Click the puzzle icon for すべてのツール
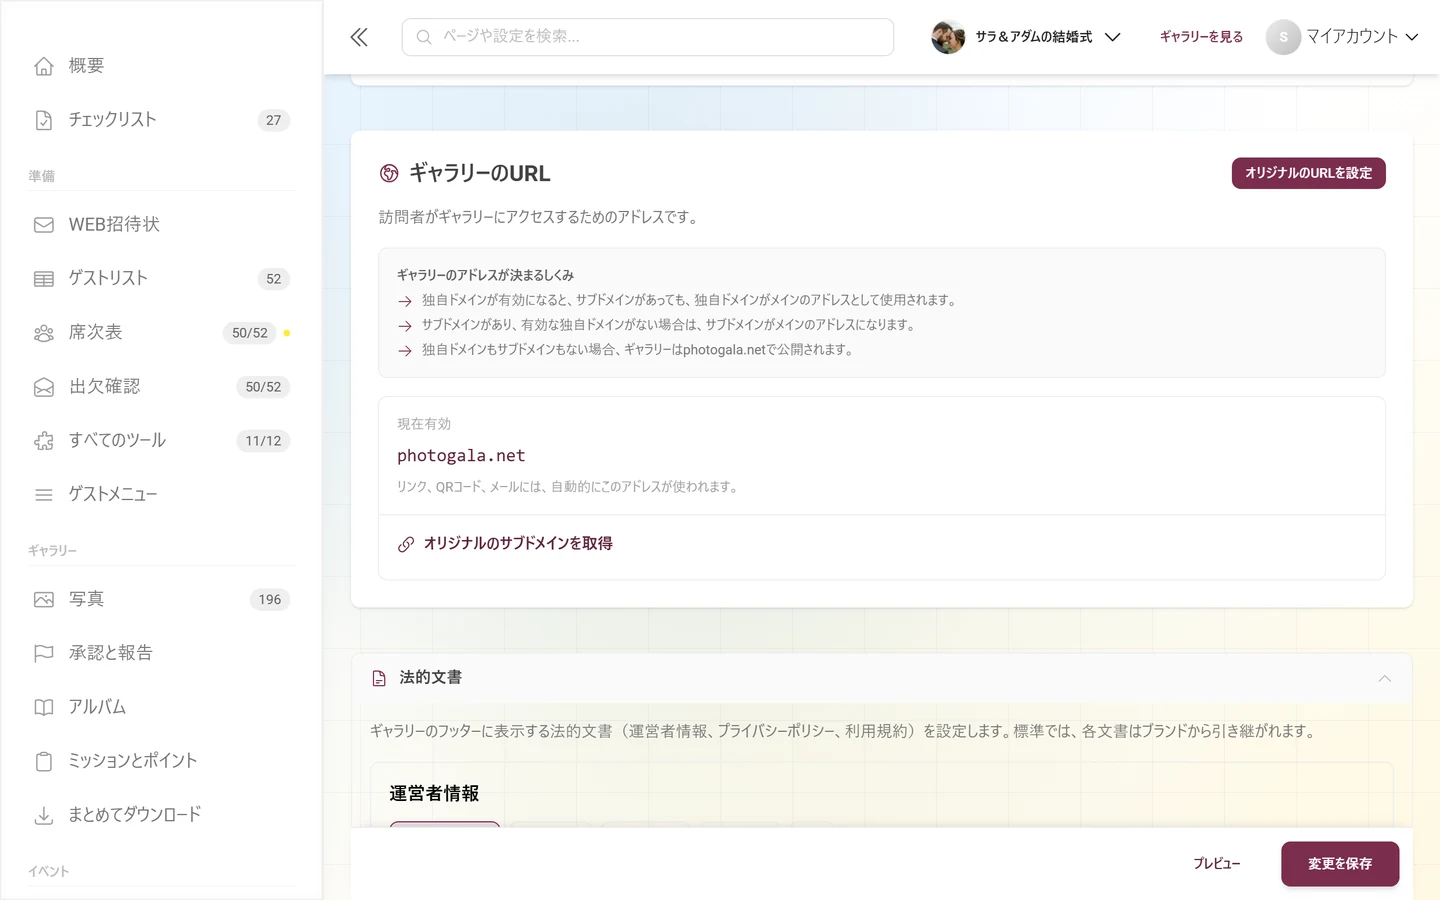Image resolution: width=1440 pixels, height=900 pixels. coord(44,441)
